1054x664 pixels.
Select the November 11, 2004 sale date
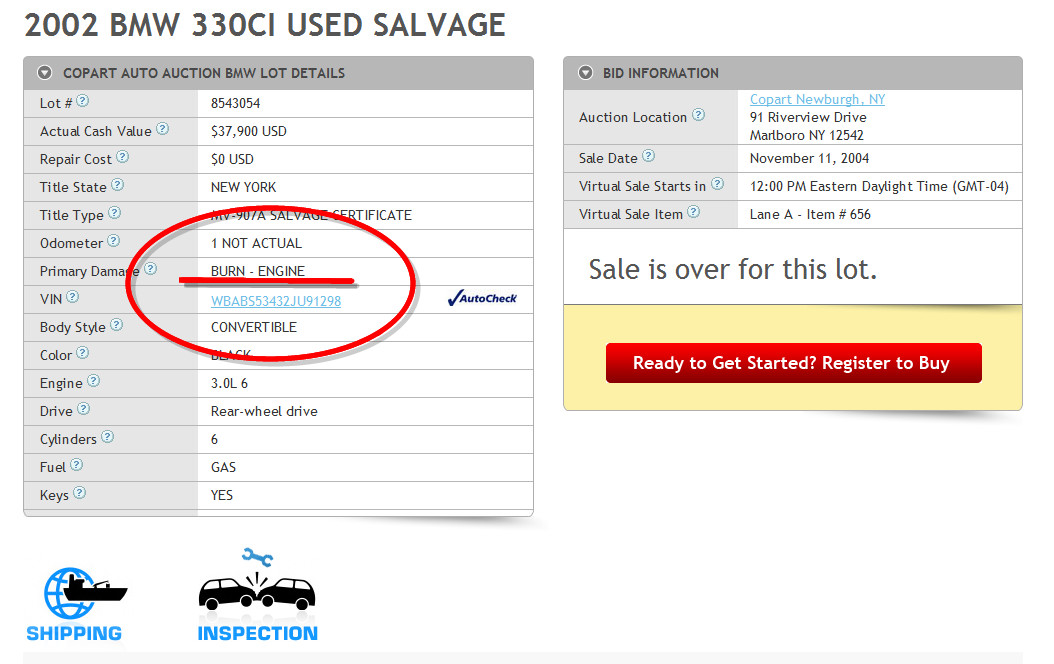pos(809,159)
